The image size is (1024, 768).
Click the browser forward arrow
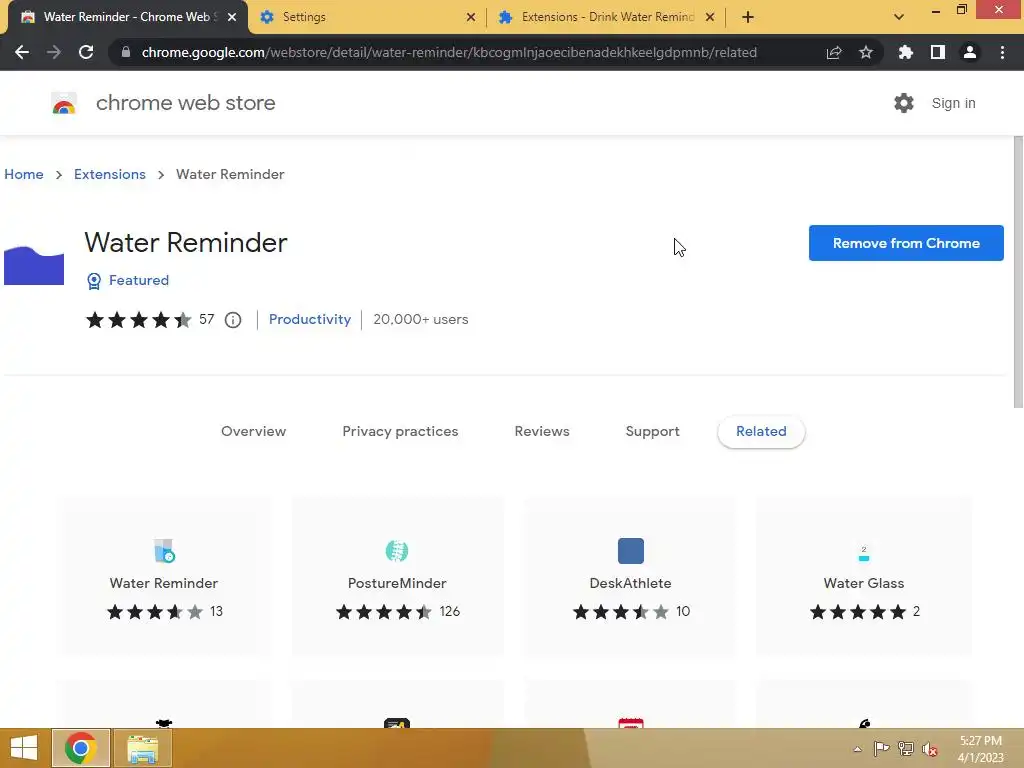click(54, 52)
